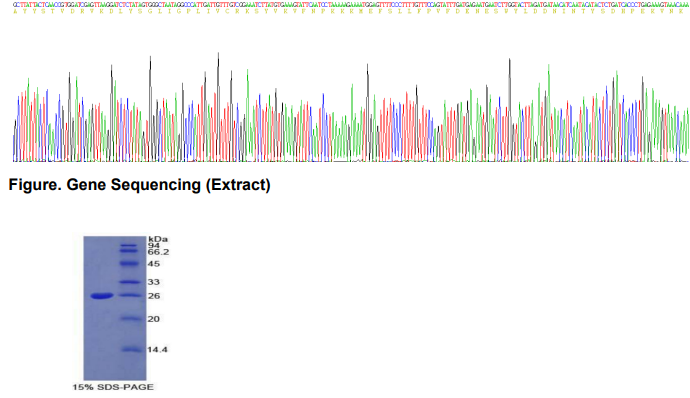This screenshot has height=398, width=690.
Task: Select the 15% SDS-PAGE label
Action: click(113, 387)
